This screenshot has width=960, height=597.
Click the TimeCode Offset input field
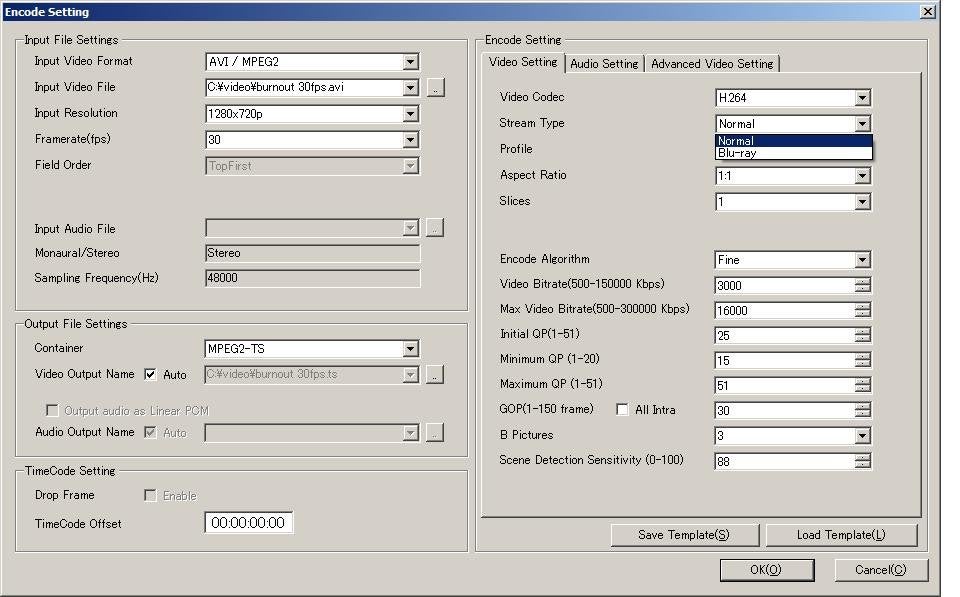tap(249, 523)
